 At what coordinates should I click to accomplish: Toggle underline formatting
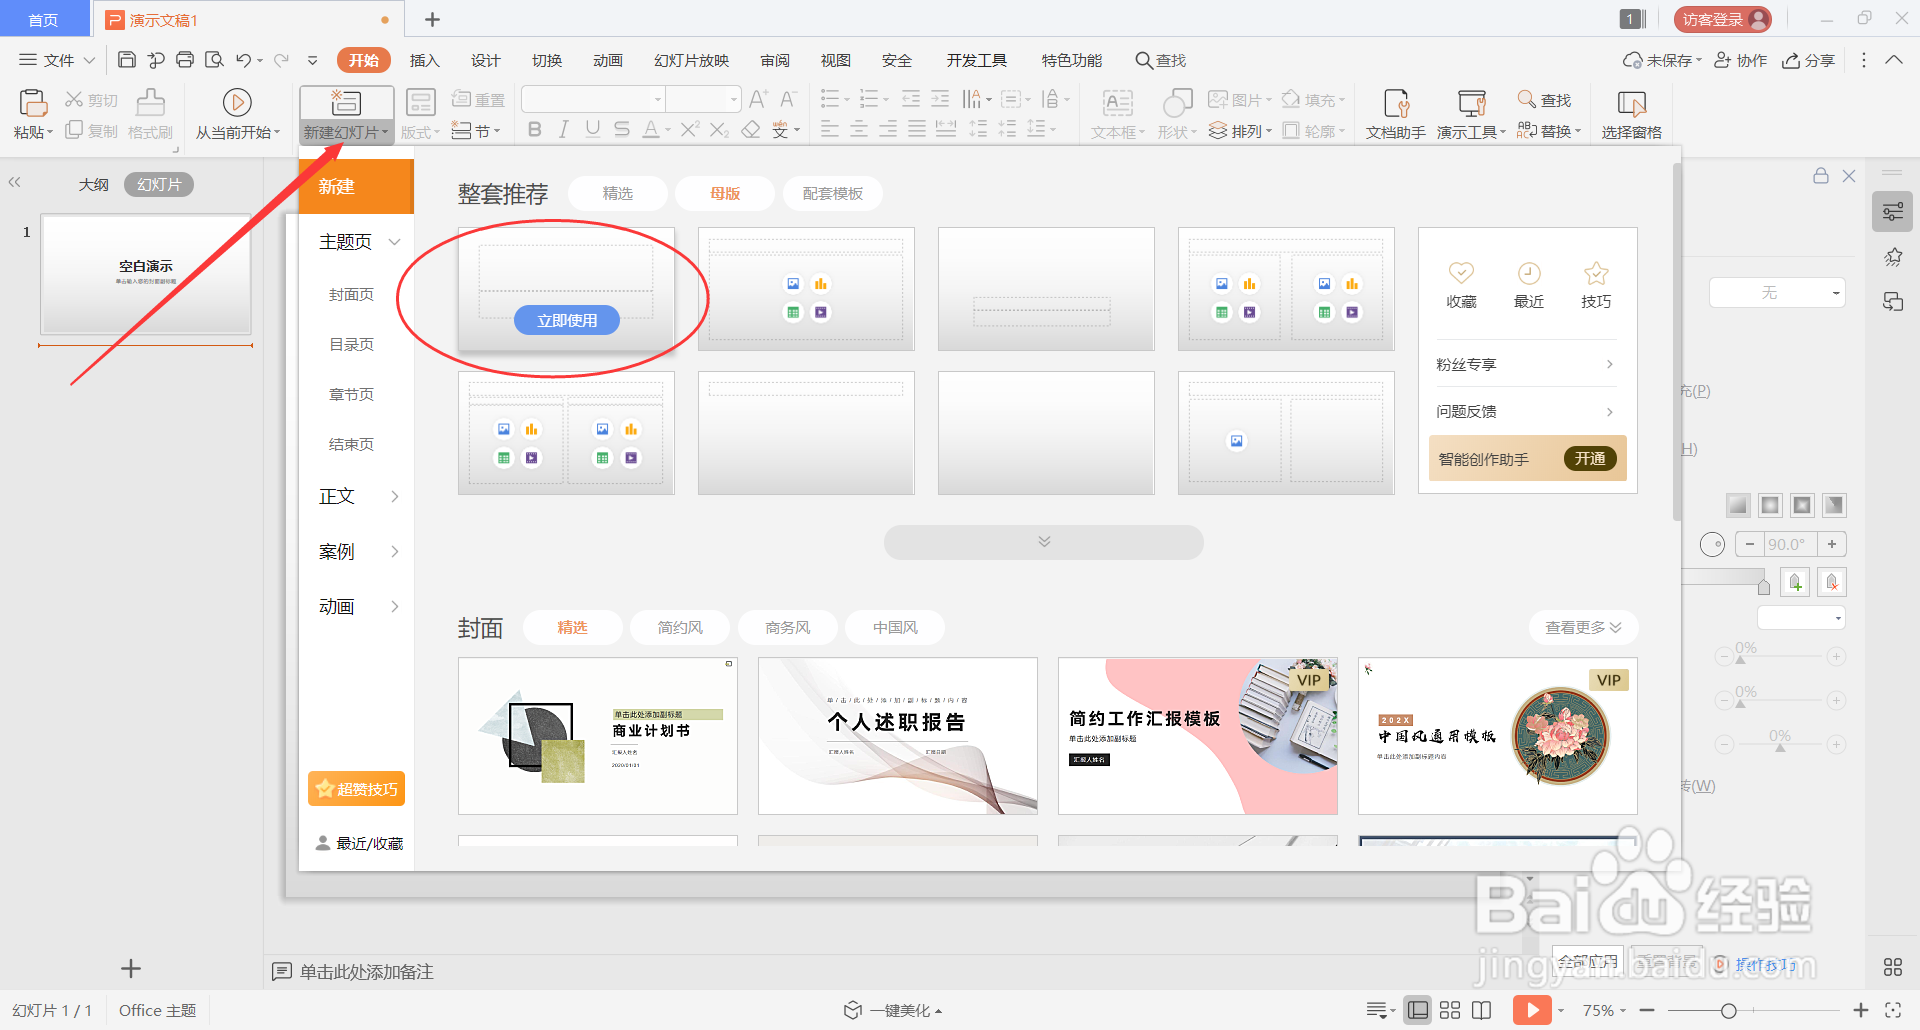tap(592, 129)
